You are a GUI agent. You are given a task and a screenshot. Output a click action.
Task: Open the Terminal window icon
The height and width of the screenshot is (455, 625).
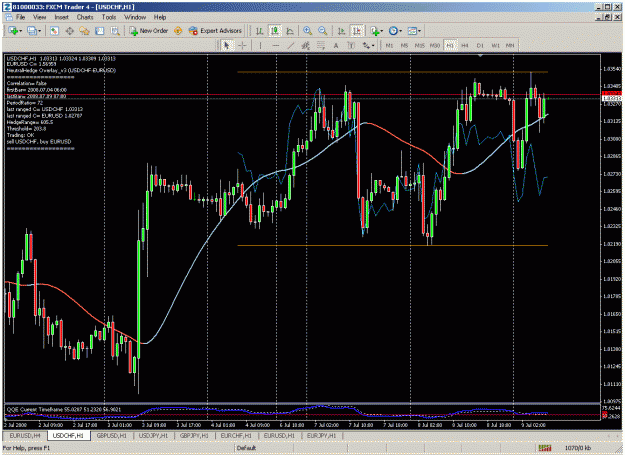(x=99, y=31)
